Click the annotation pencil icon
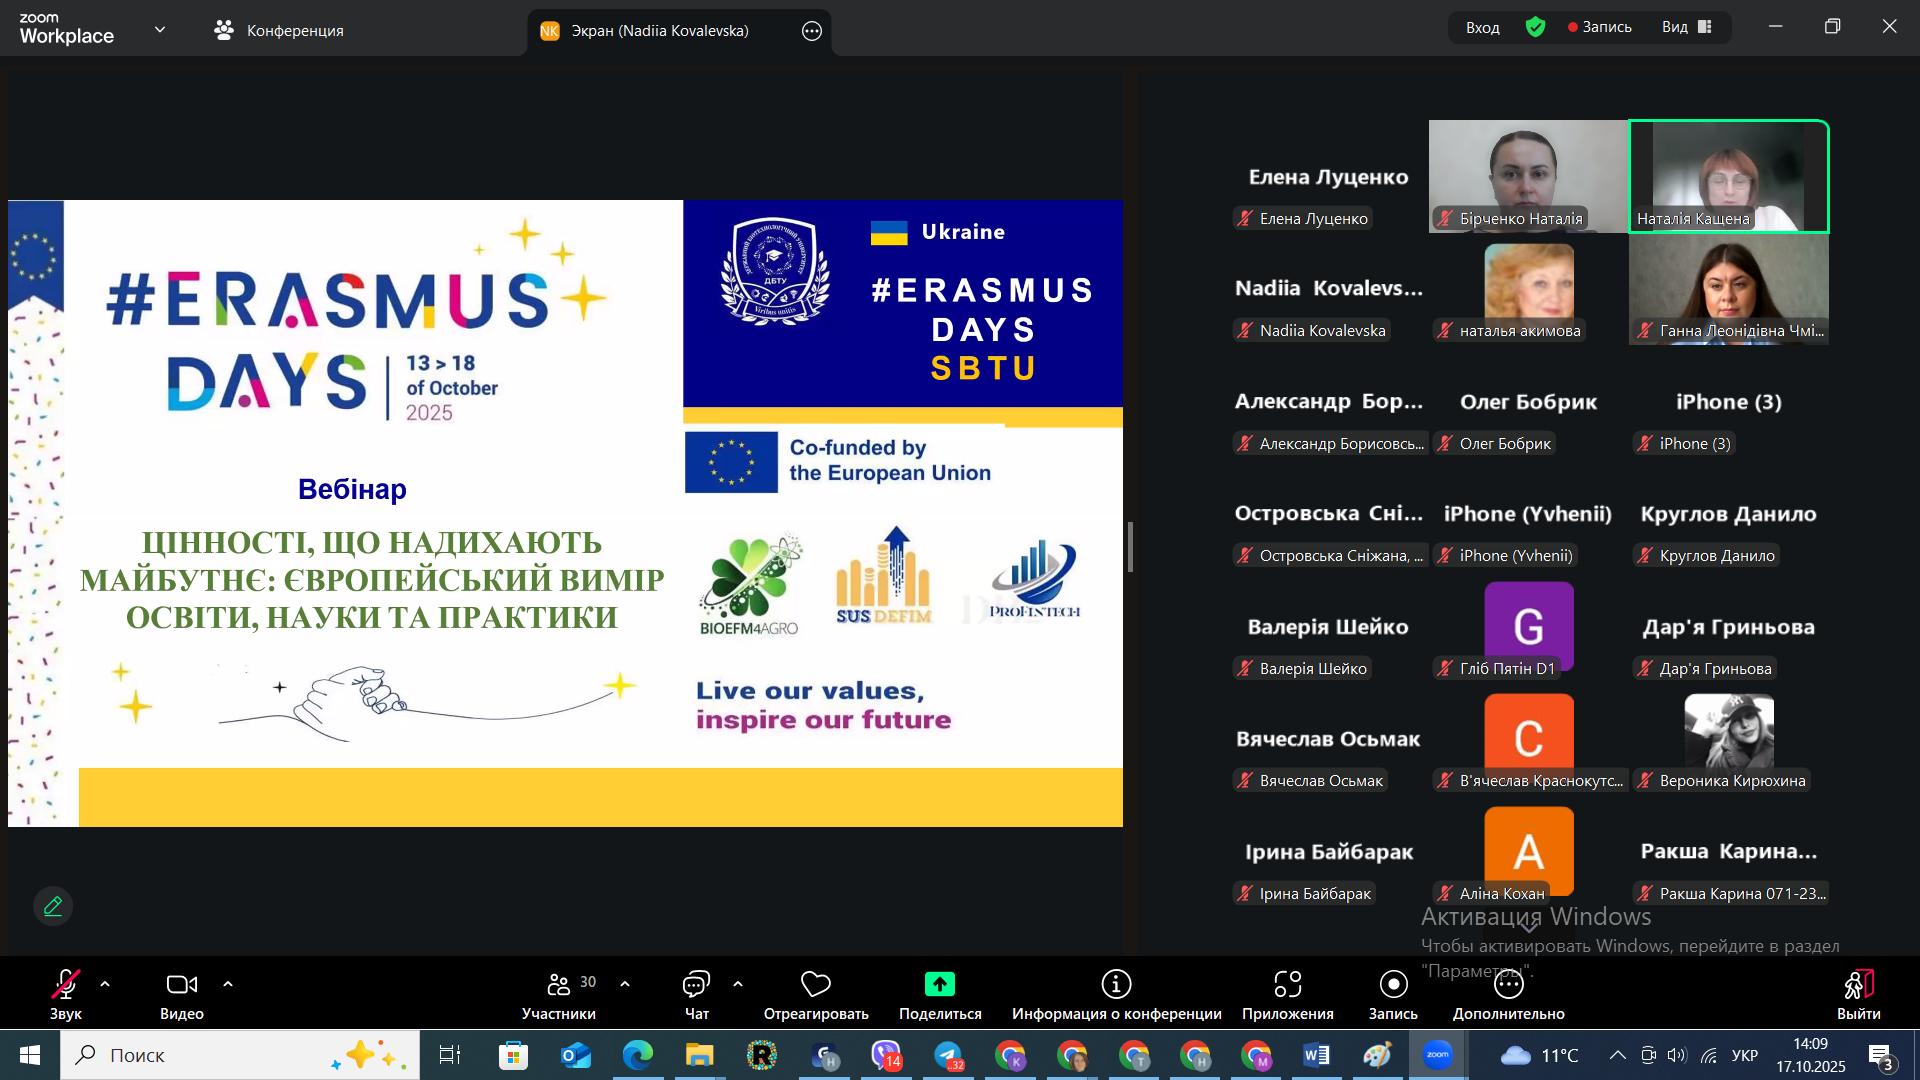Image resolution: width=1920 pixels, height=1080 pixels. tap(53, 906)
